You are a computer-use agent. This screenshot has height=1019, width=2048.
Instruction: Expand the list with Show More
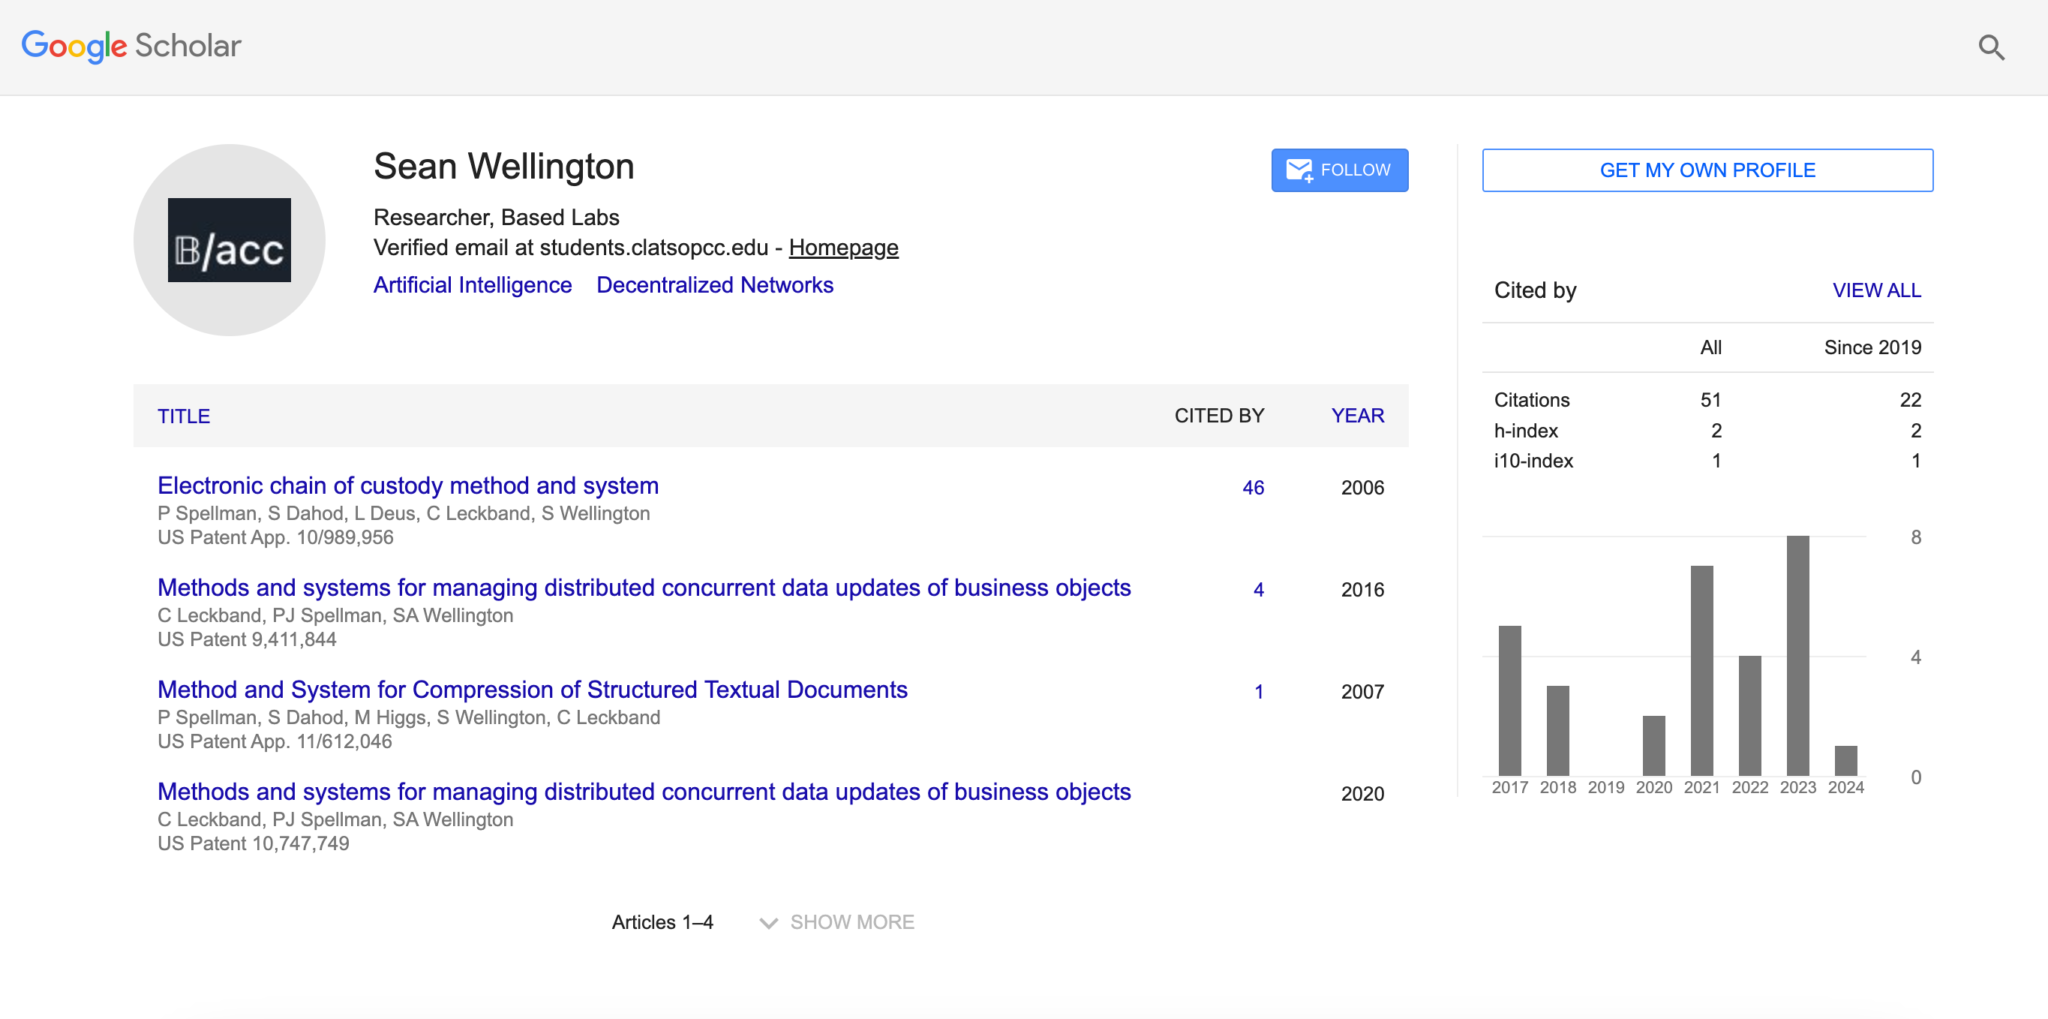point(837,922)
